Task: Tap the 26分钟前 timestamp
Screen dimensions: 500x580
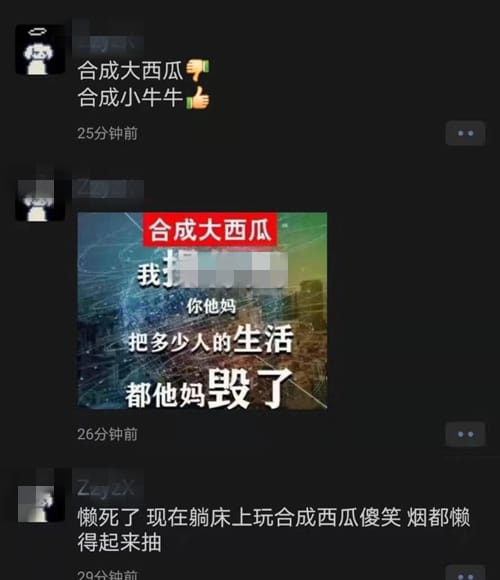Action: click(x=107, y=434)
